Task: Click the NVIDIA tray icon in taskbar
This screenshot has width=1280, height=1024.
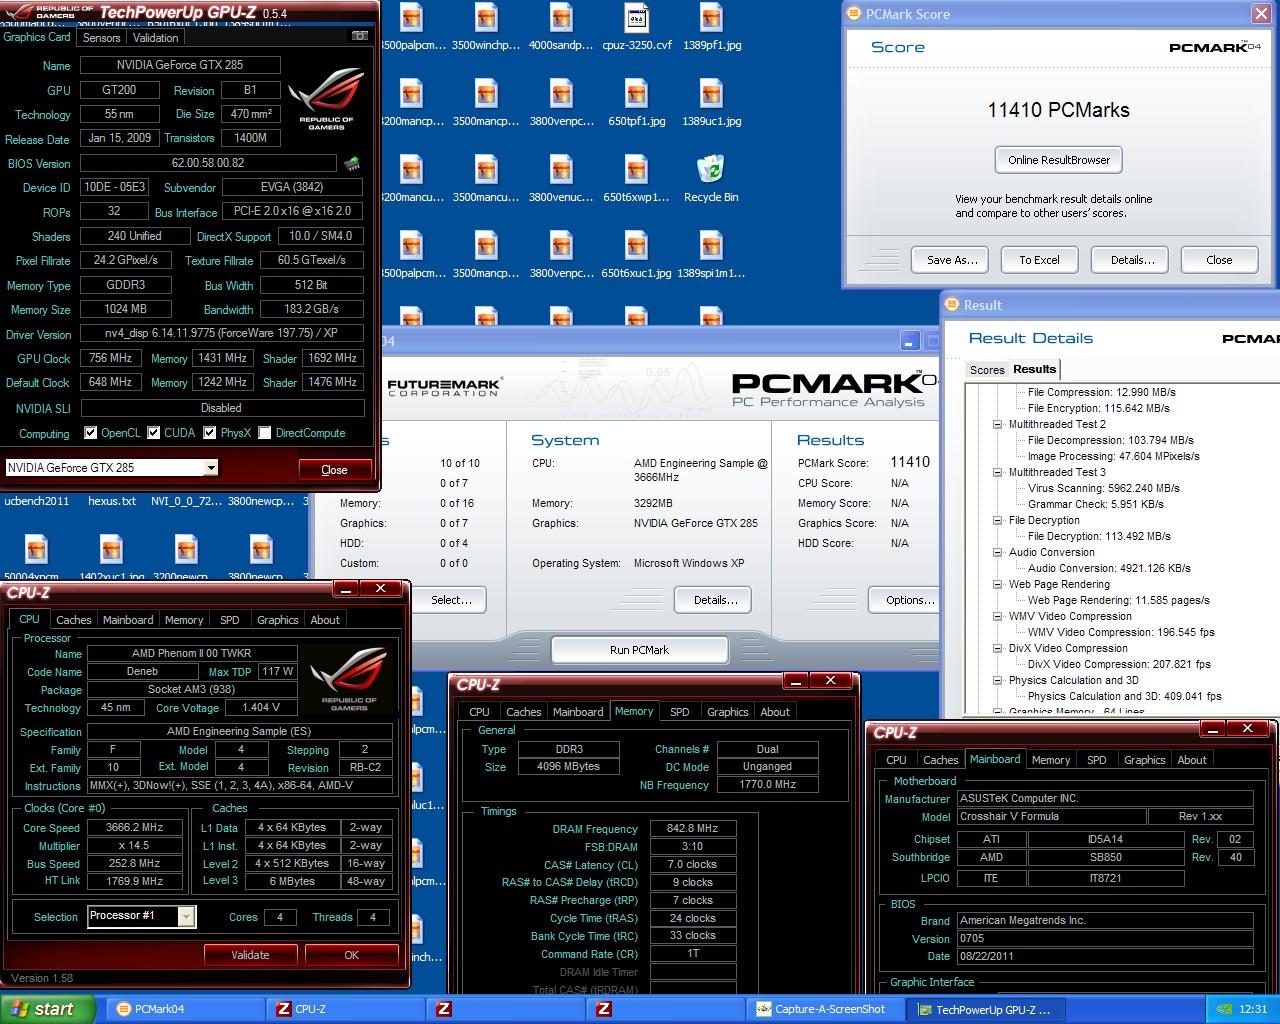Action: pyautogui.click(x=1225, y=1010)
